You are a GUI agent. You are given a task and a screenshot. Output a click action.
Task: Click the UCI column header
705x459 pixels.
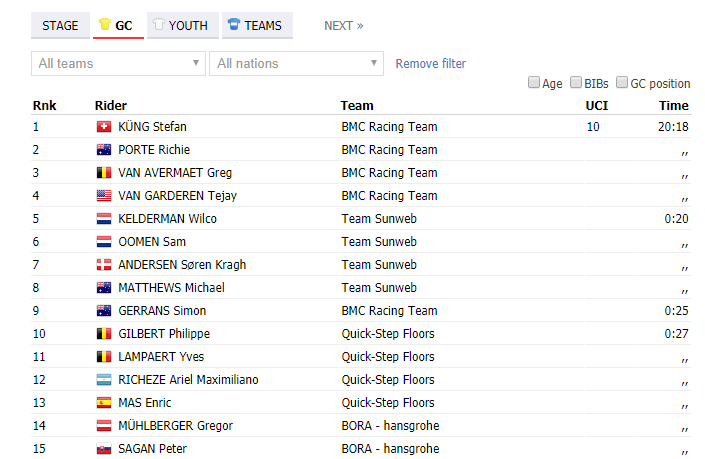(x=597, y=106)
